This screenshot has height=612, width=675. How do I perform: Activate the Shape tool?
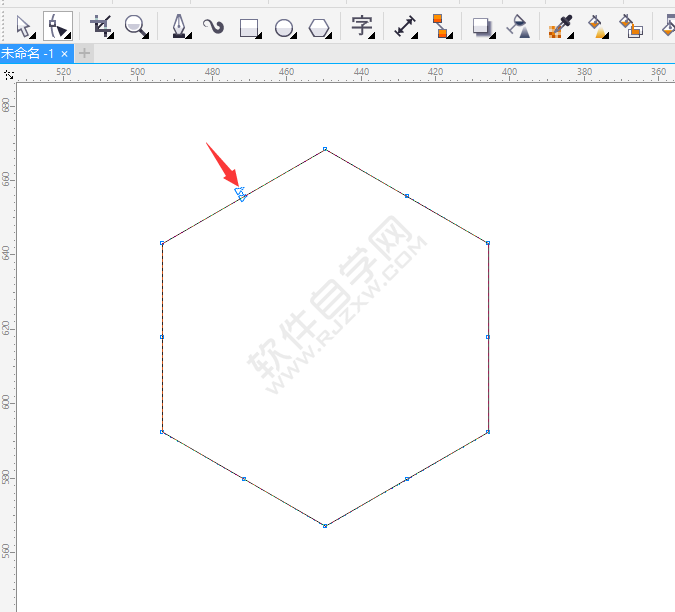coord(58,26)
